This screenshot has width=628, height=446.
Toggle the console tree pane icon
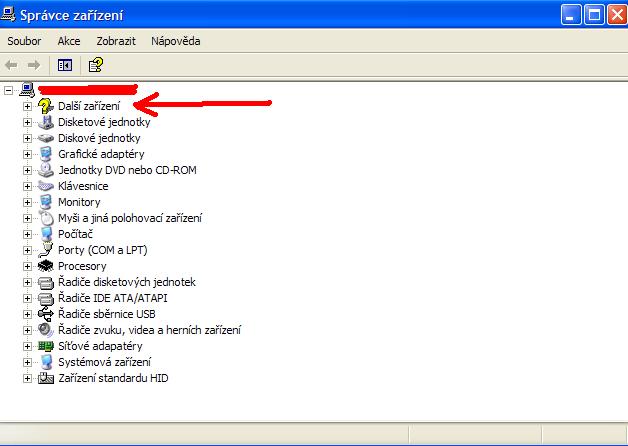65,65
